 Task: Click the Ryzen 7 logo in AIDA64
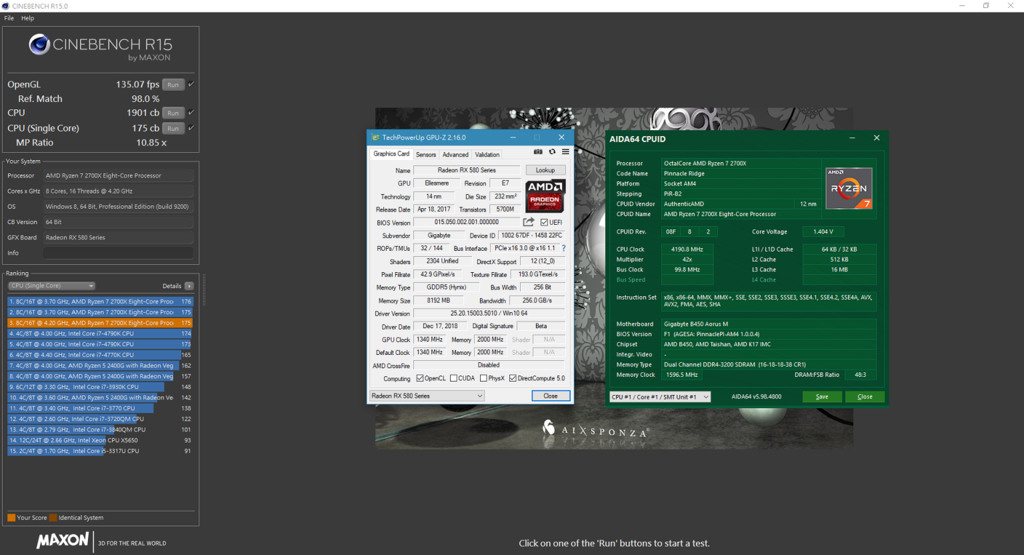(x=848, y=188)
